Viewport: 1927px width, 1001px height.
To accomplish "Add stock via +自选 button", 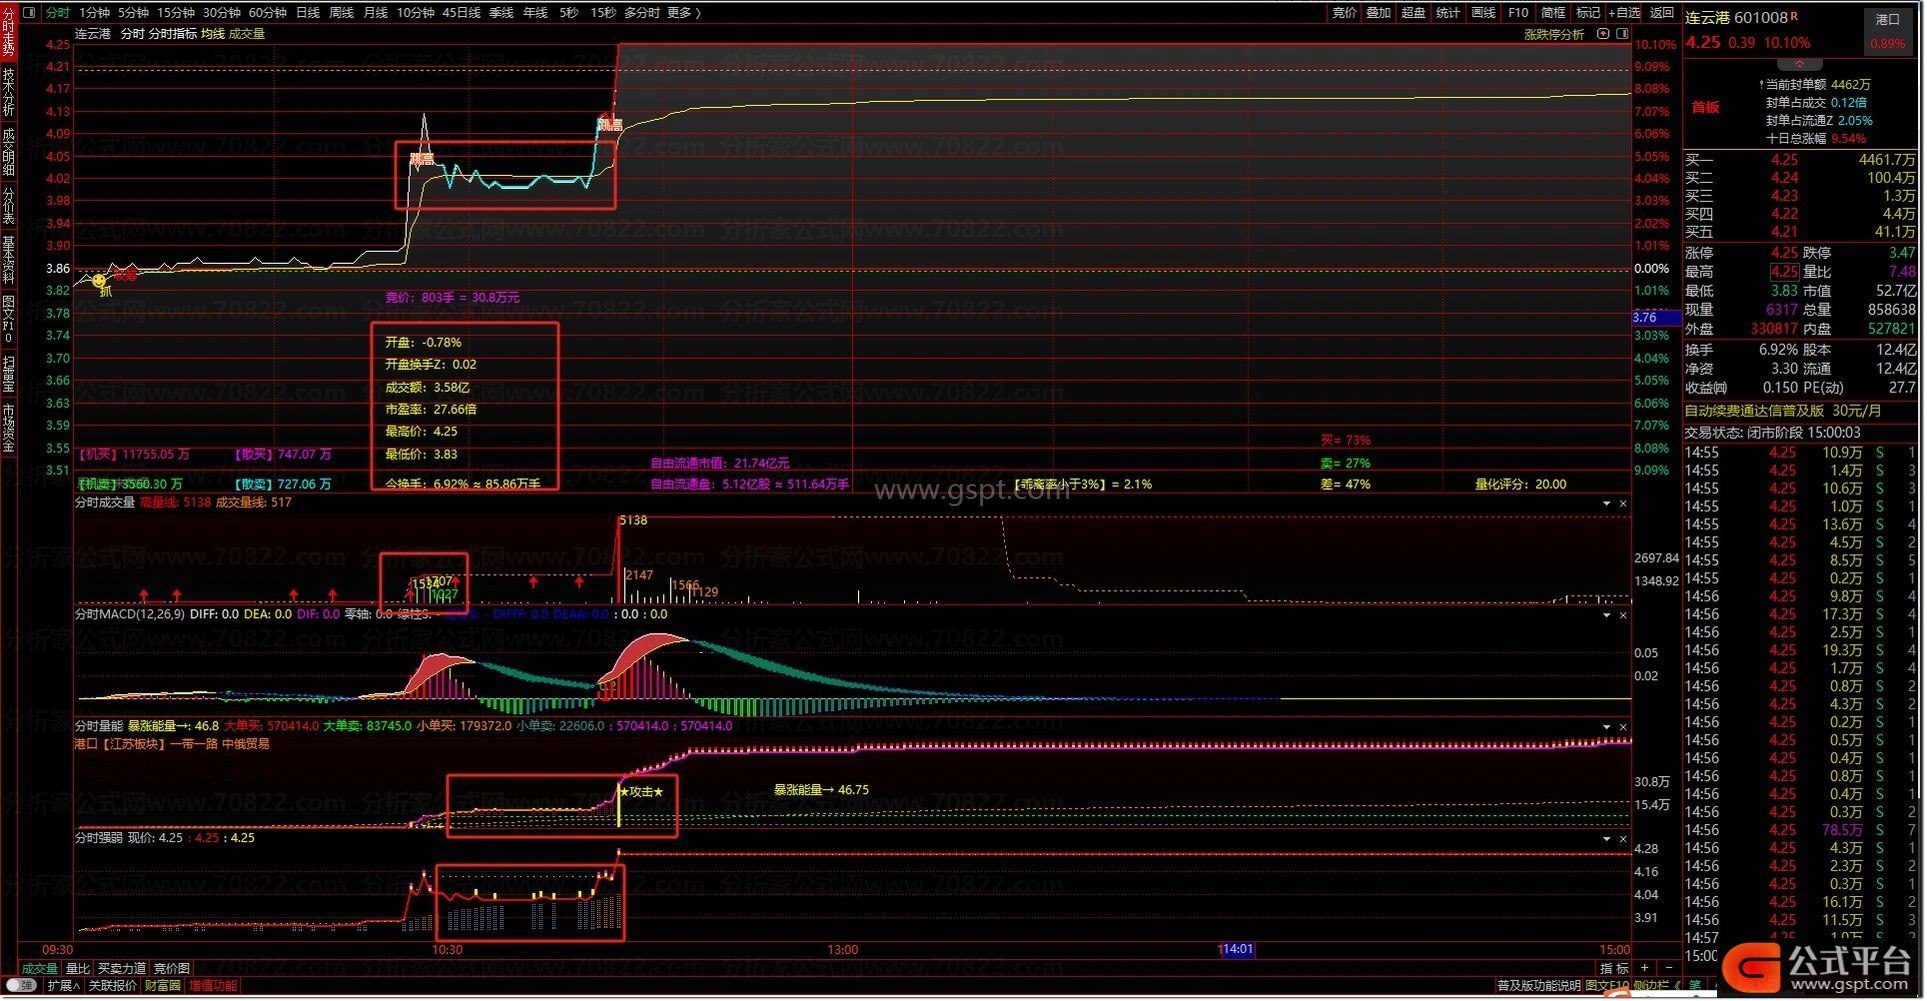I will pos(1624,12).
